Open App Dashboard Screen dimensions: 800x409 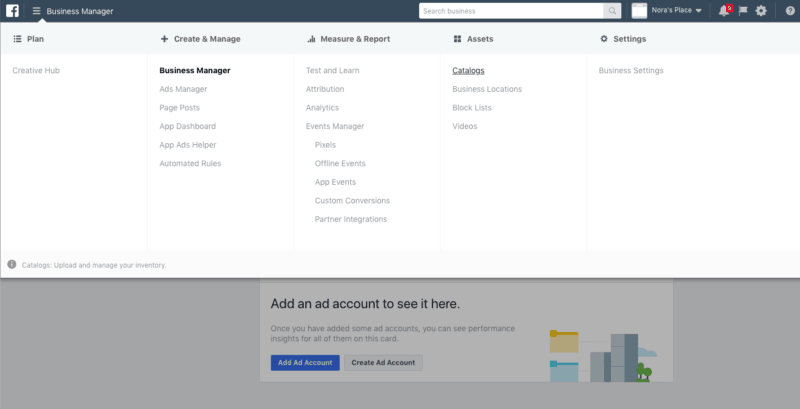(188, 126)
